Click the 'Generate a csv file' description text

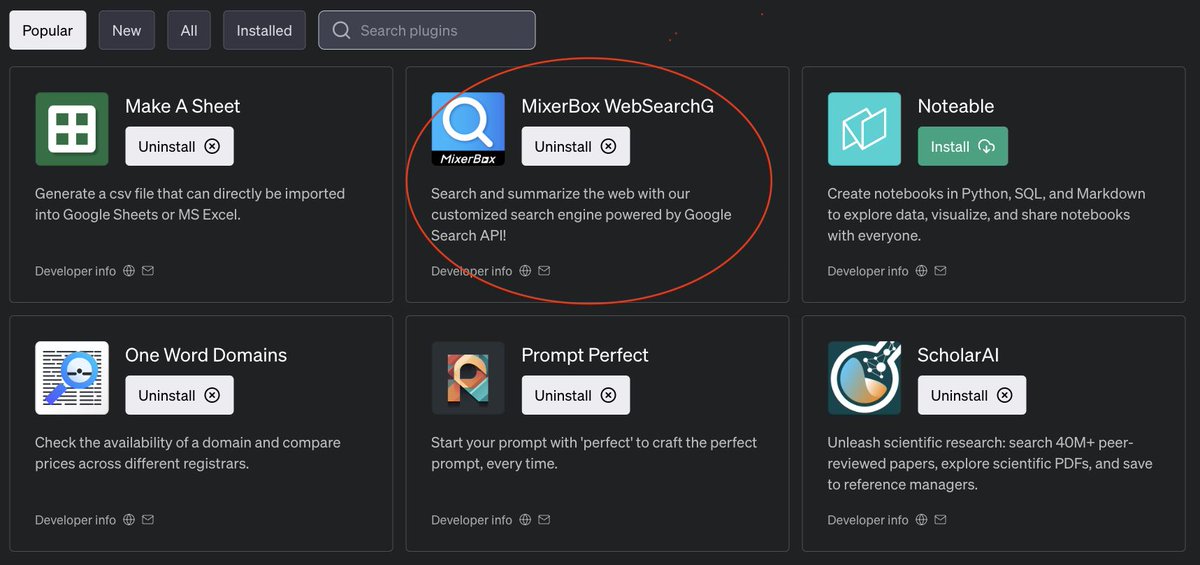190,204
